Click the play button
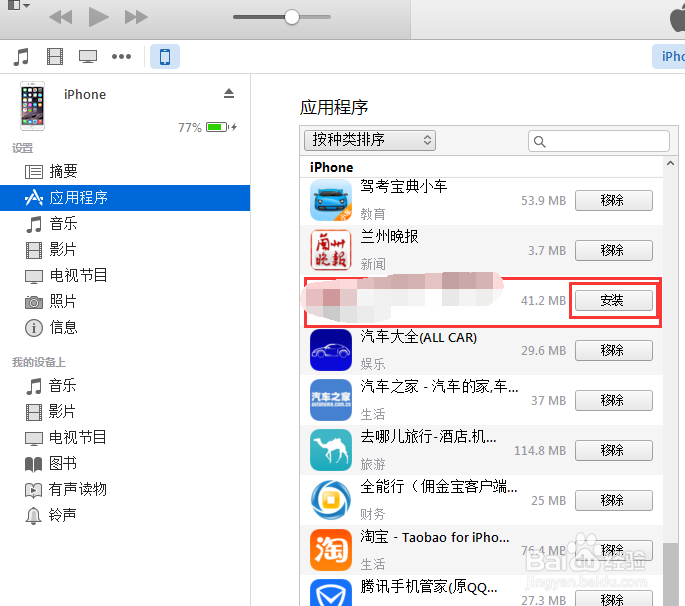Screen dimensions: 685x606 pyautogui.click(x=98, y=17)
